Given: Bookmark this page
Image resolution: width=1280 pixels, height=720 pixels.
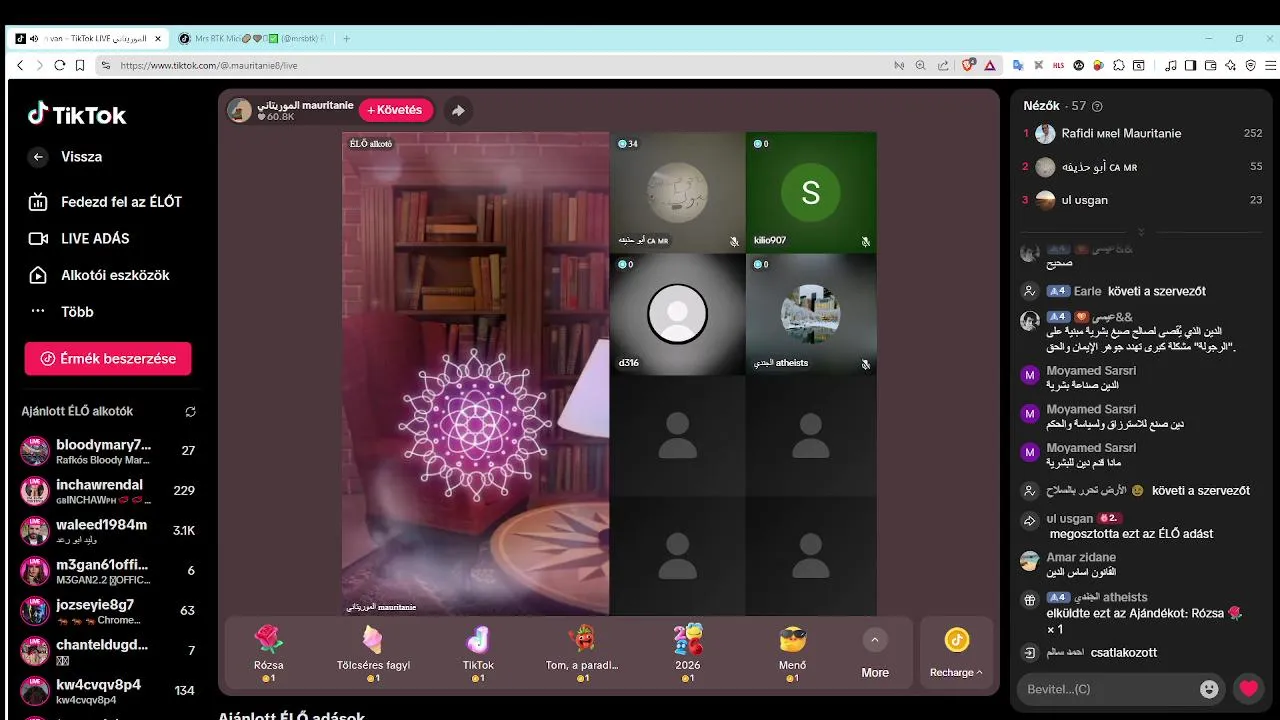Looking at the screenshot, I should (x=78, y=65).
